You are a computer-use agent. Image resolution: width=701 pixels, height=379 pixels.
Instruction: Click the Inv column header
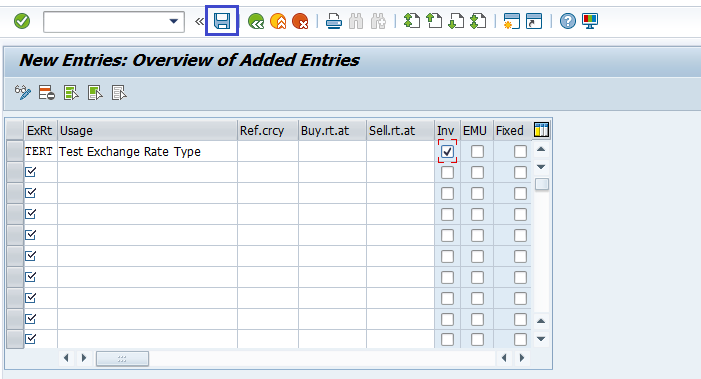click(x=447, y=131)
